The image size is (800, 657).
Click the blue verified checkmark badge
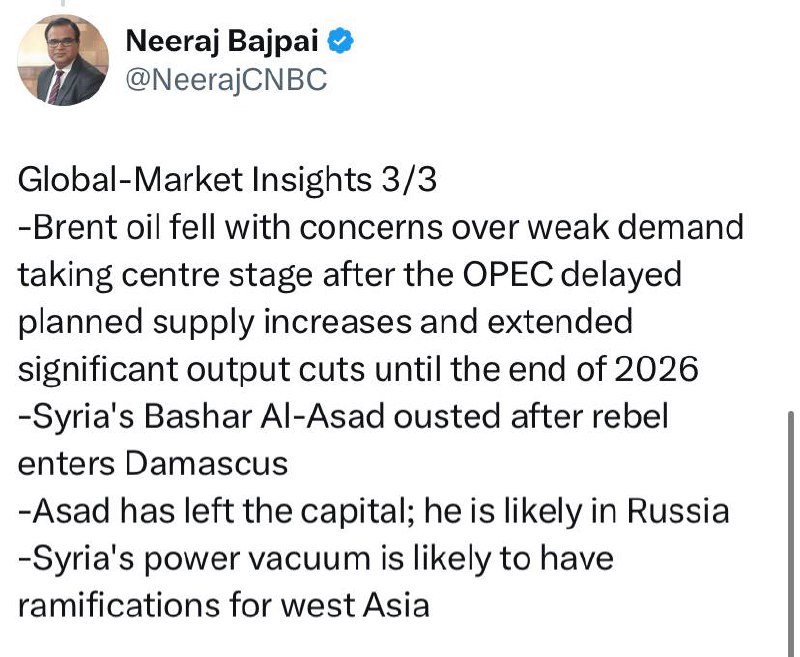[x=340, y=41]
